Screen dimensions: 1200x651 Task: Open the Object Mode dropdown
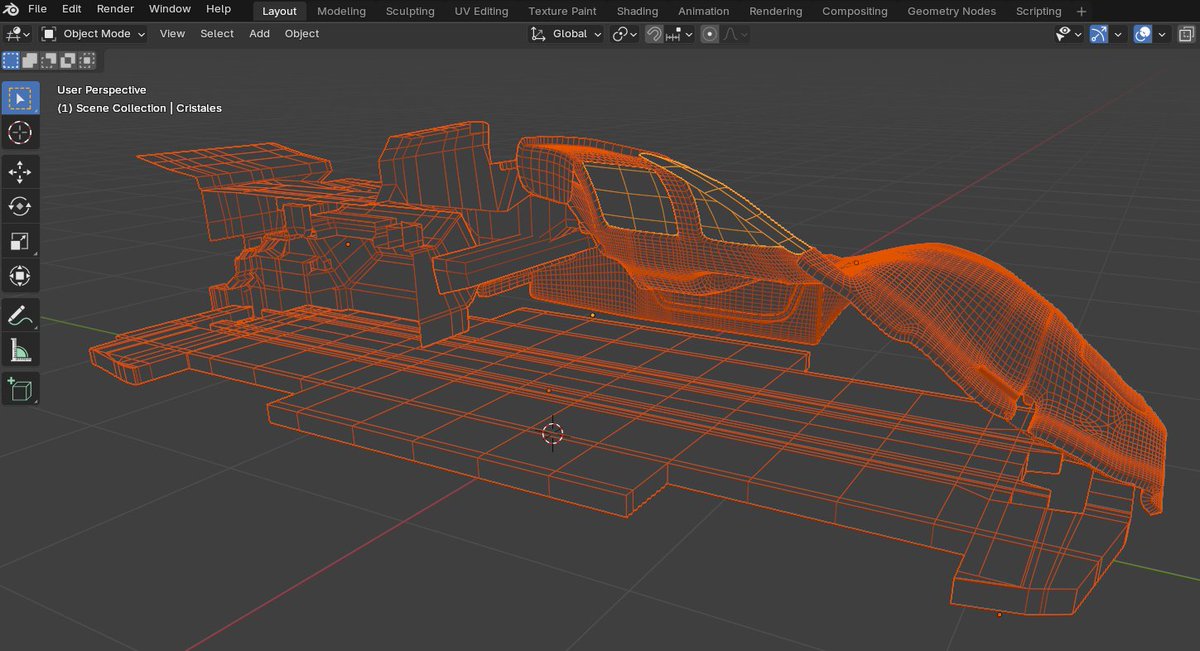tap(92, 33)
